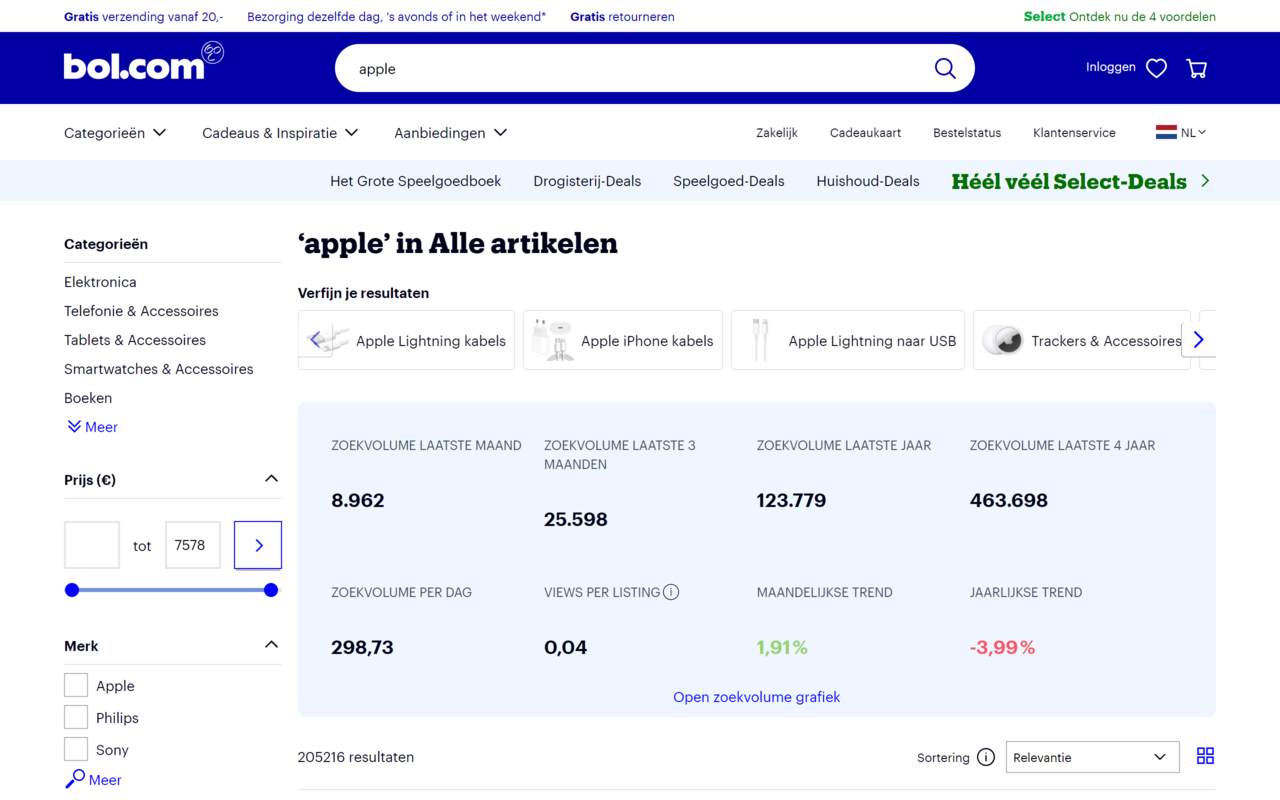The width and height of the screenshot is (1280, 800).
Task: Open the Aanbiedingen dropdown
Action: pos(450,132)
